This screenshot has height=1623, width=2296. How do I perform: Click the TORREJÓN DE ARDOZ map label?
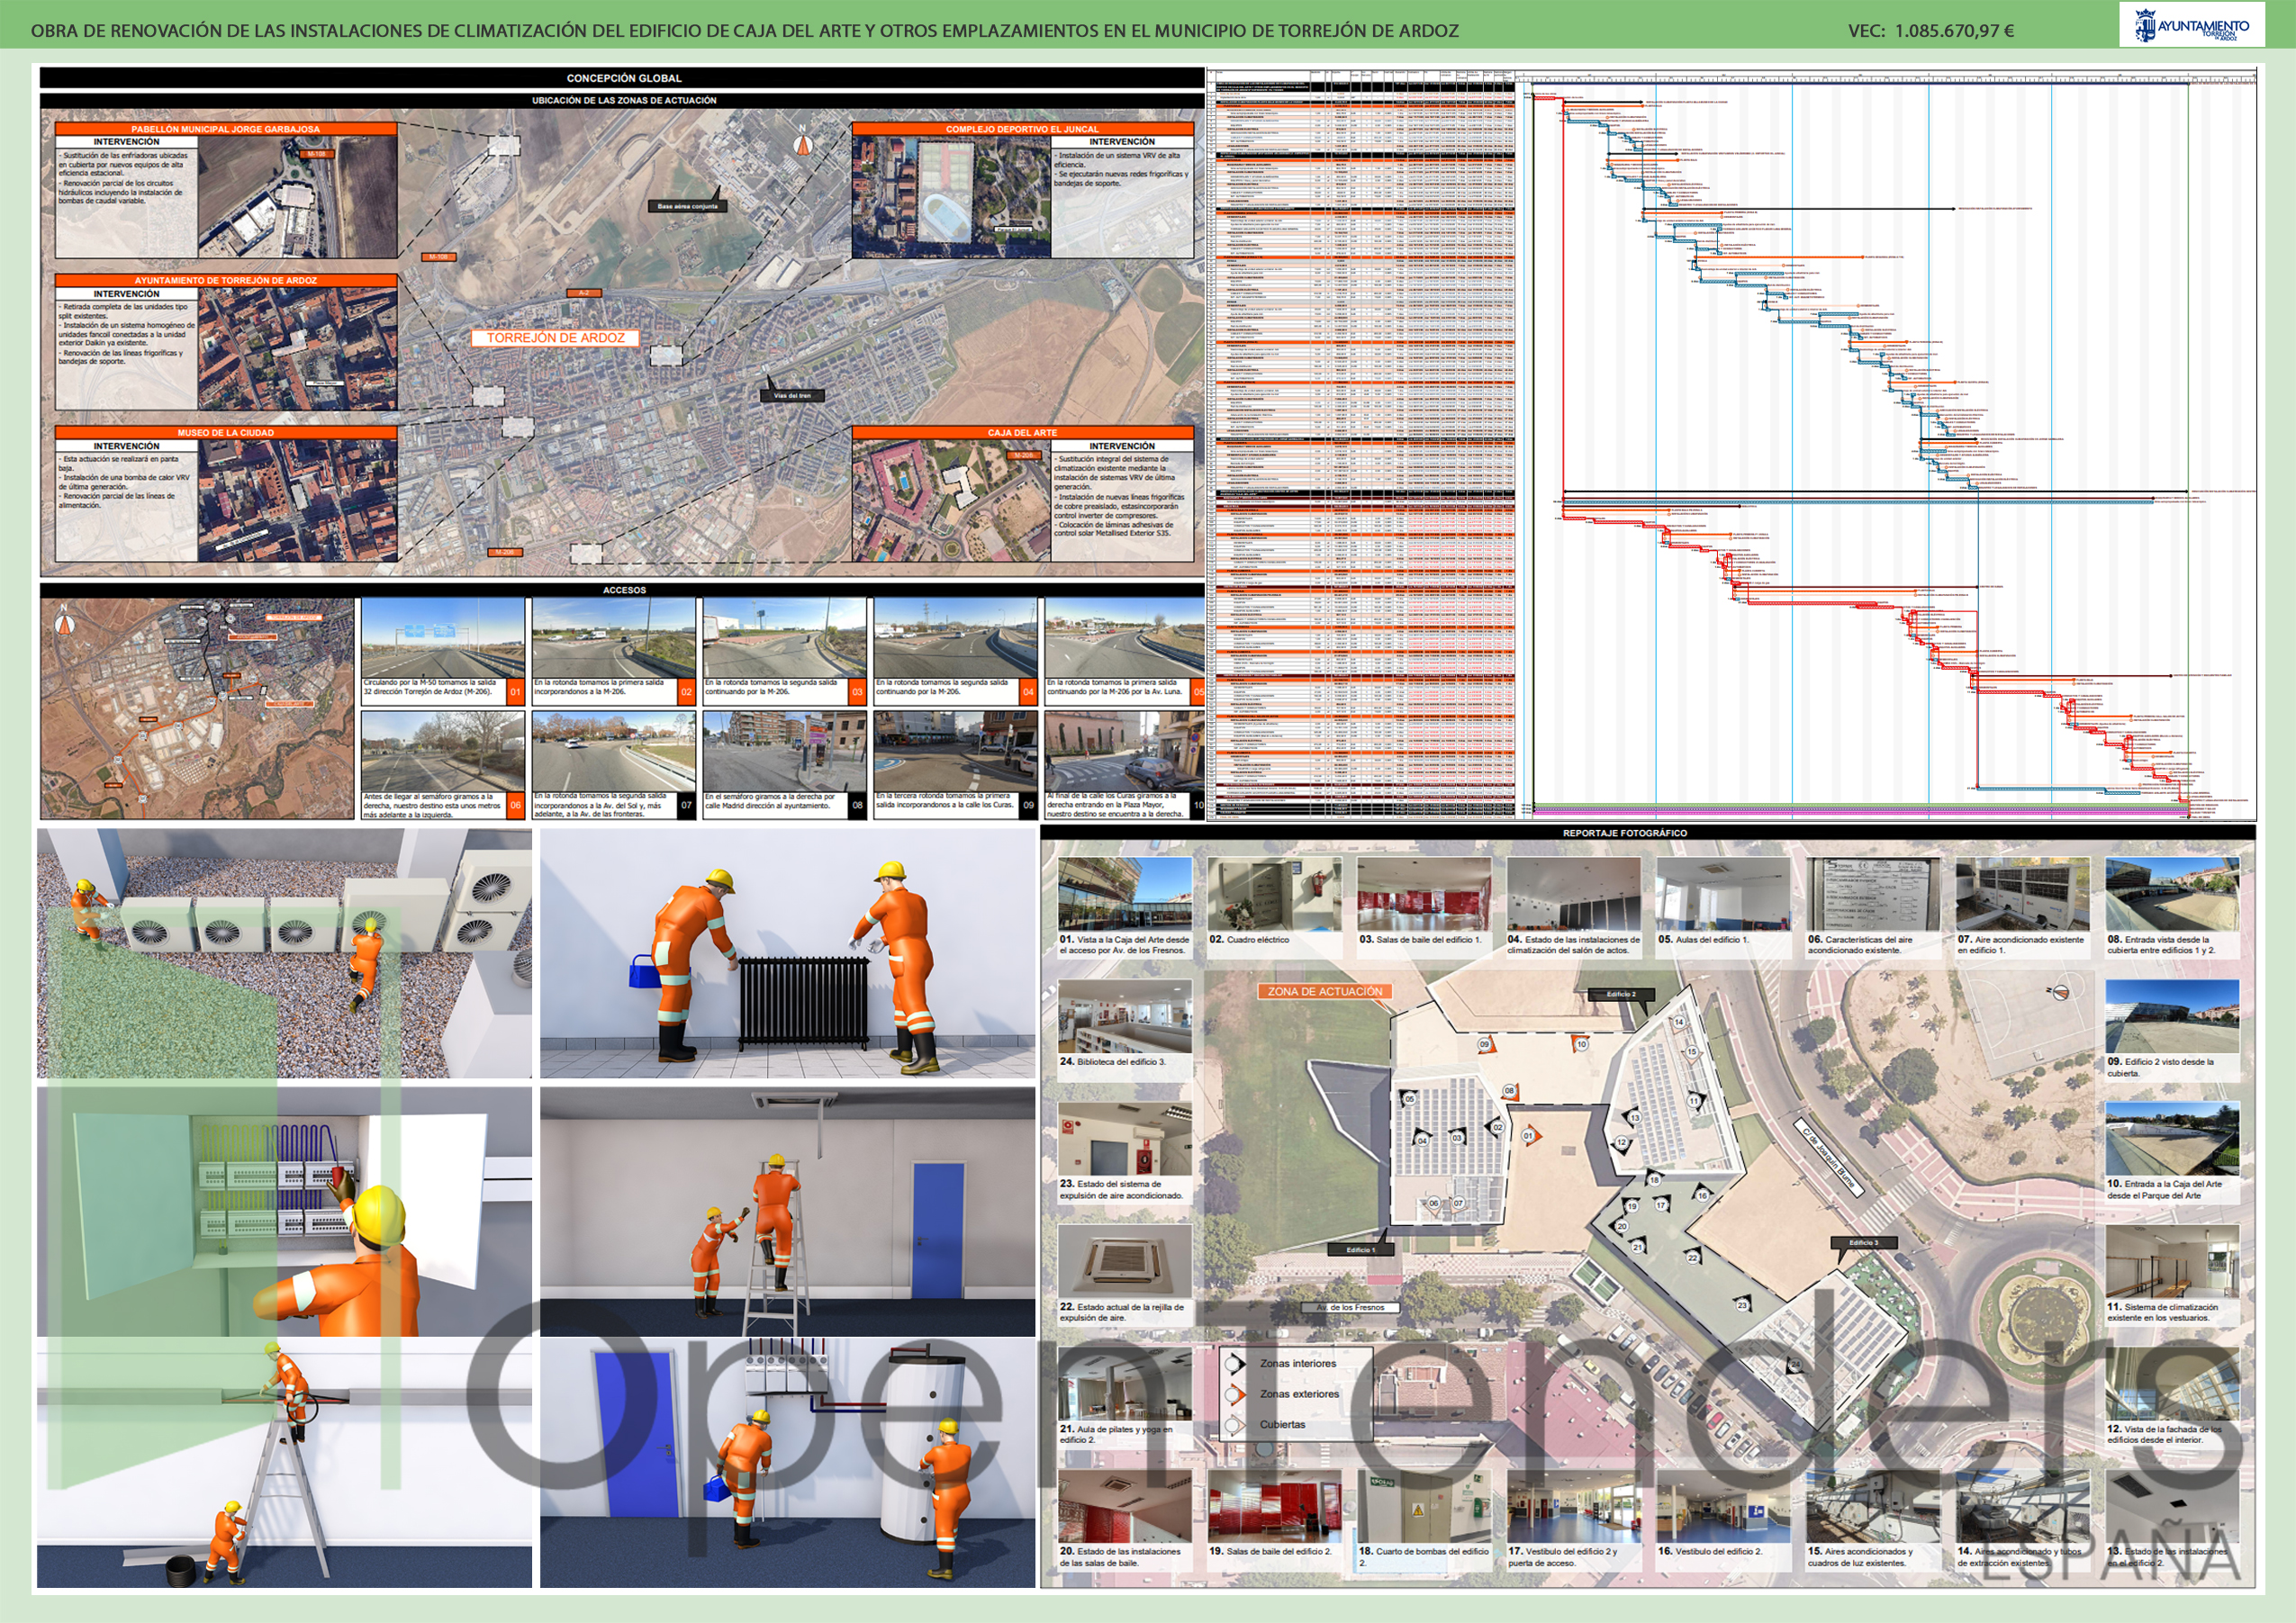click(x=555, y=338)
